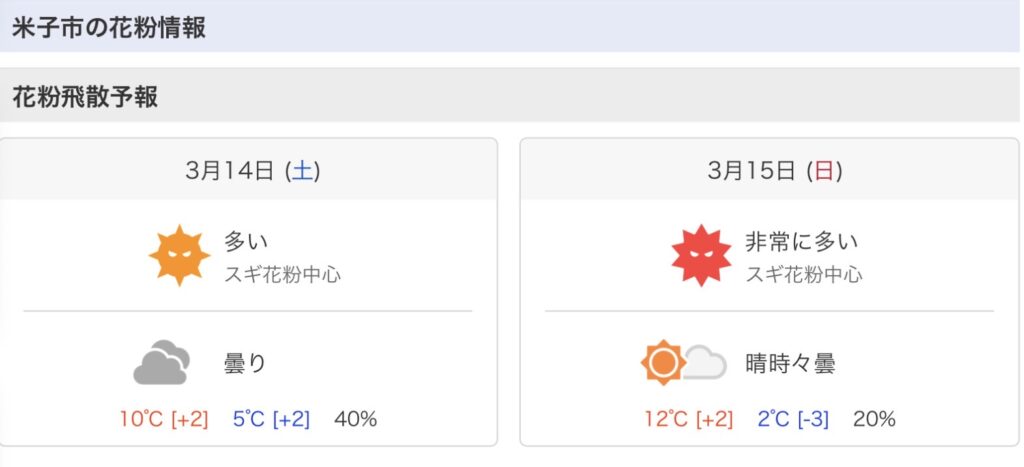The width and height of the screenshot is (1024, 467).
Task: Click the 花粉飛散予報 section heading
Action: tap(85, 97)
